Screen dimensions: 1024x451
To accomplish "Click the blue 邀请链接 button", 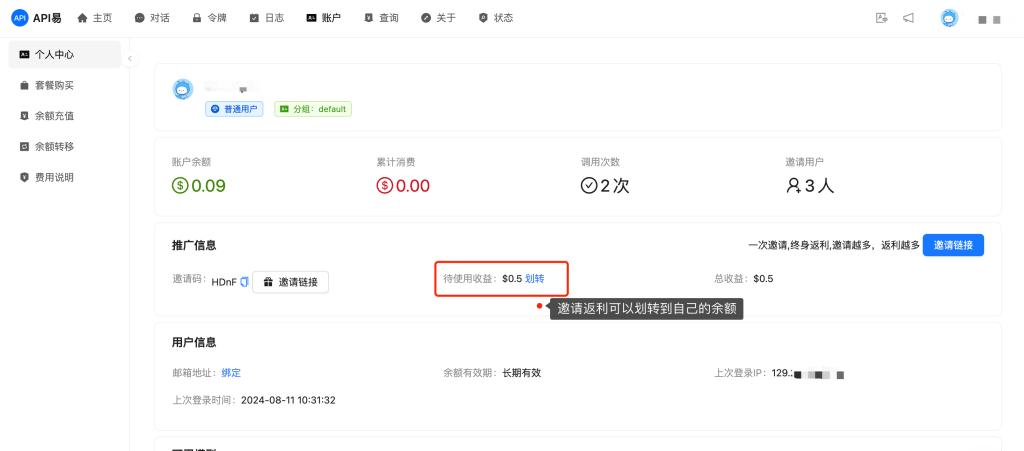I will click(953, 245).
